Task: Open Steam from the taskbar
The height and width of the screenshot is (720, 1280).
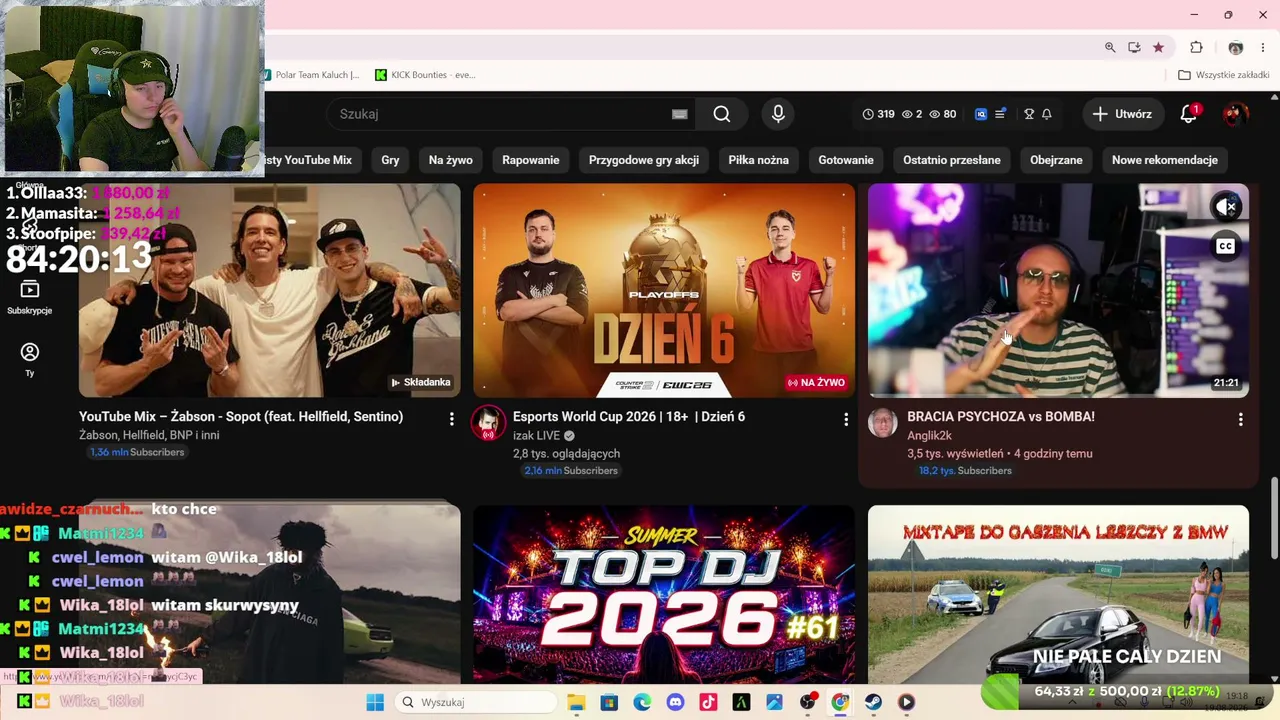Action: pos(873,702)
